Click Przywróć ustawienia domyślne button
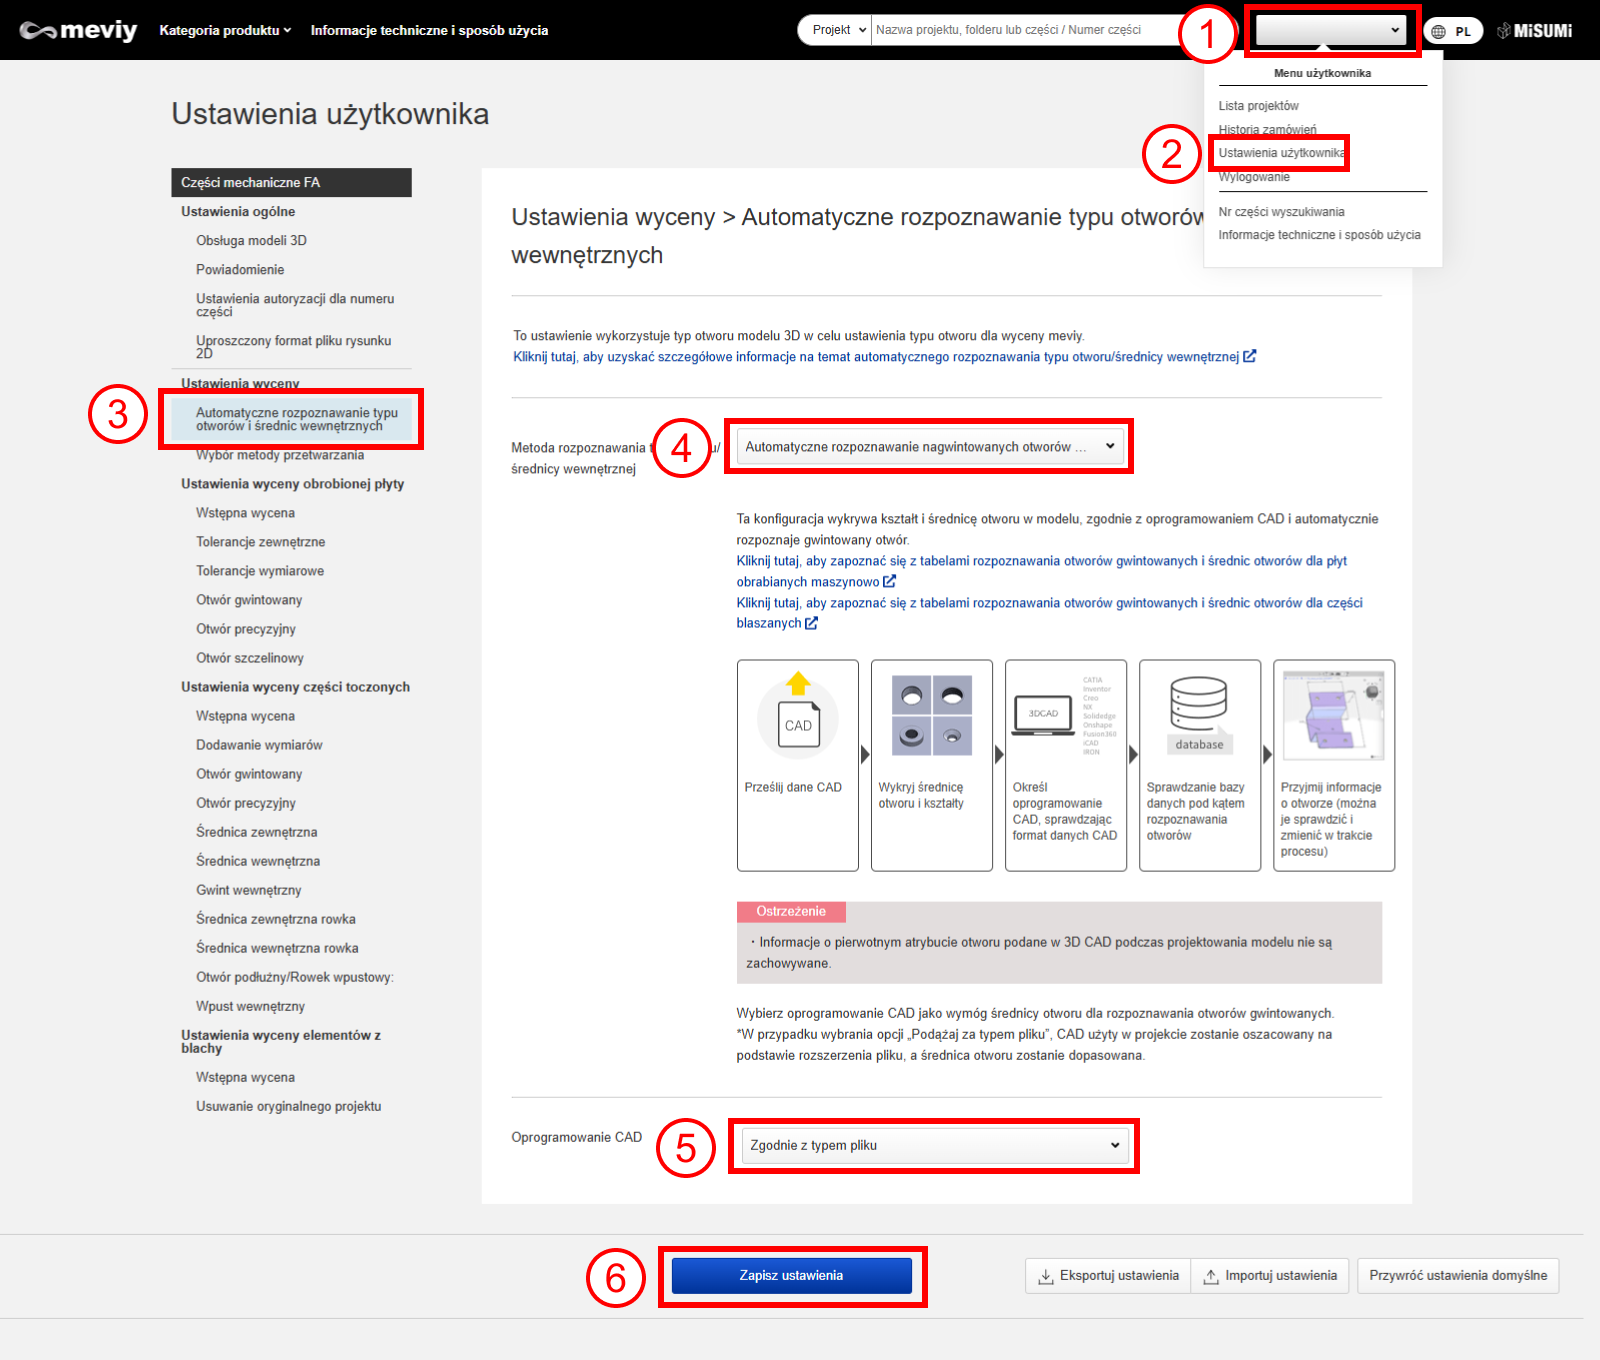This screenshot has height=1360, width=1600. [1457, 1276]
